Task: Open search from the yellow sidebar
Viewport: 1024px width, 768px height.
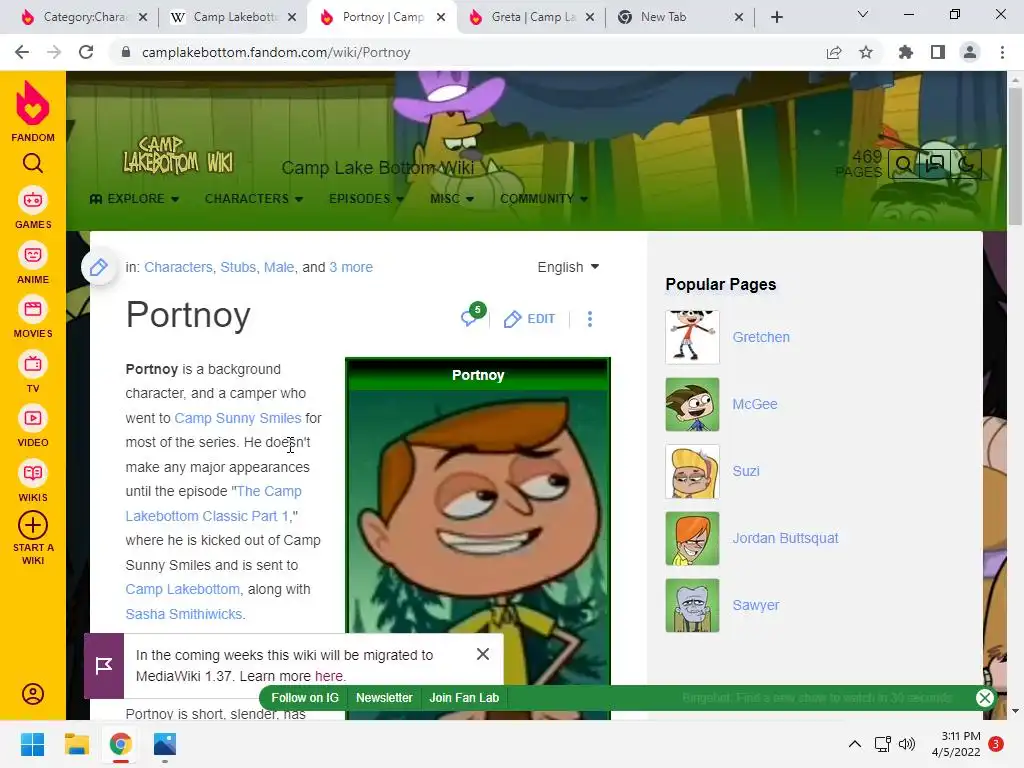Action: point(33,163)
